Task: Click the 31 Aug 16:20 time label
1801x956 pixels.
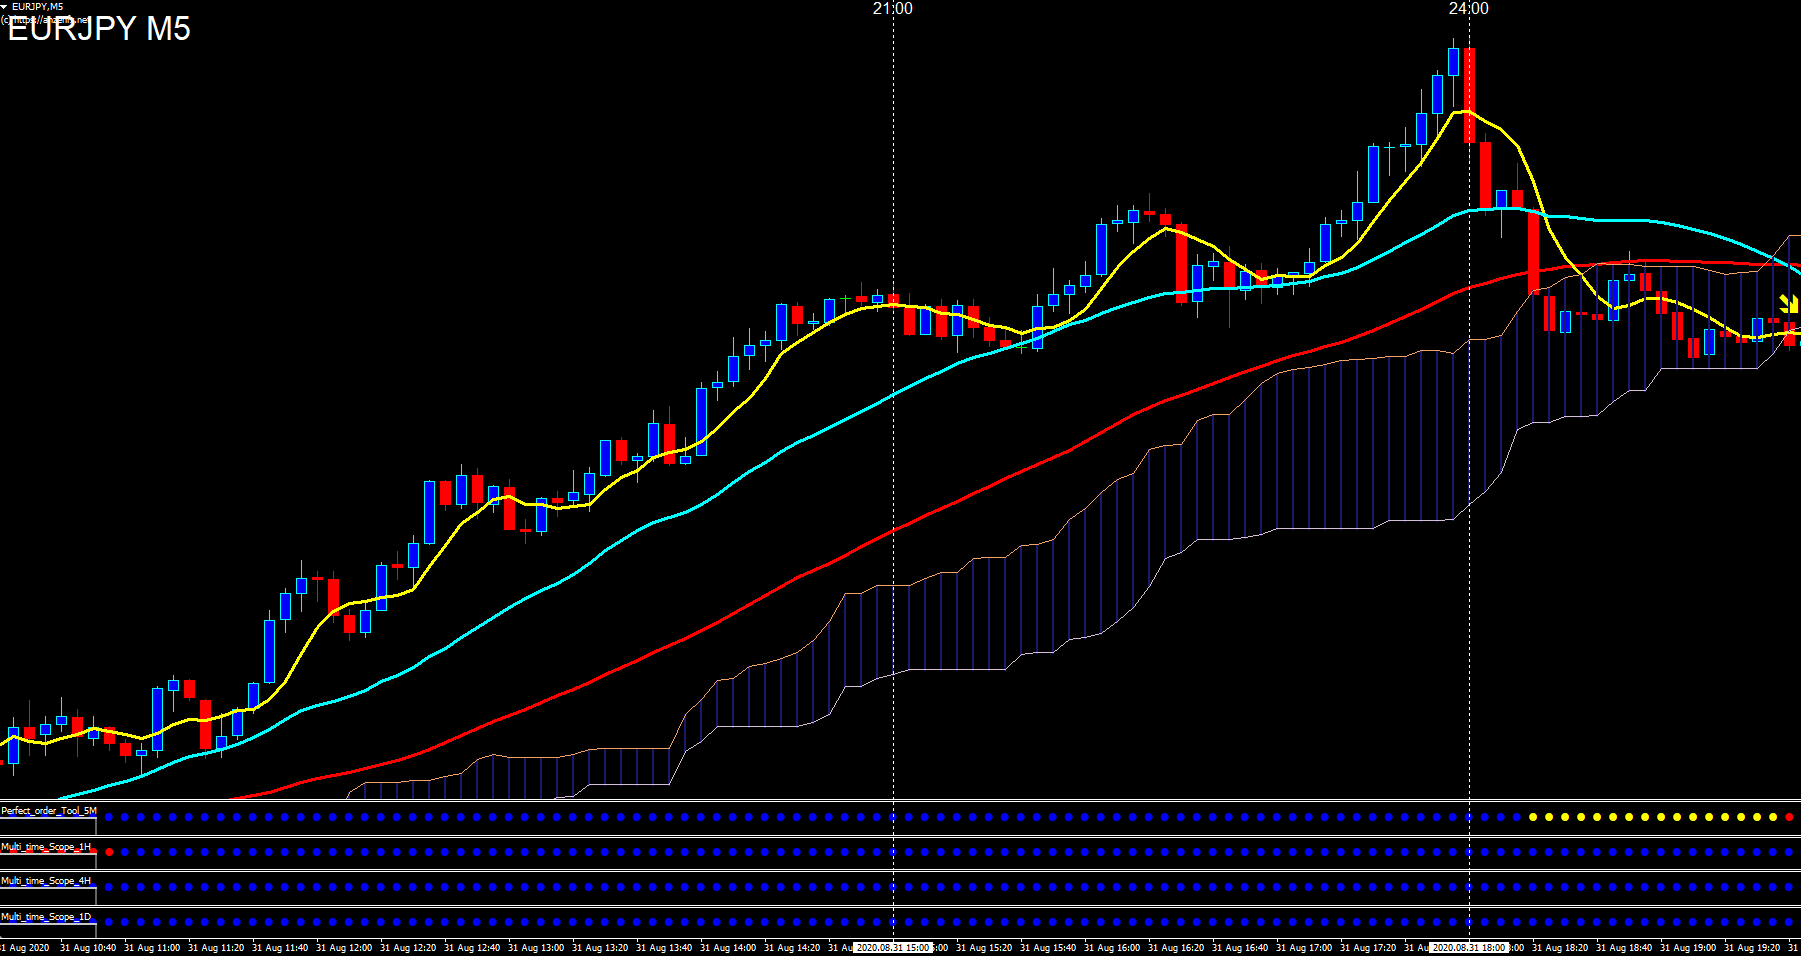Action: tap(1176, 948)
